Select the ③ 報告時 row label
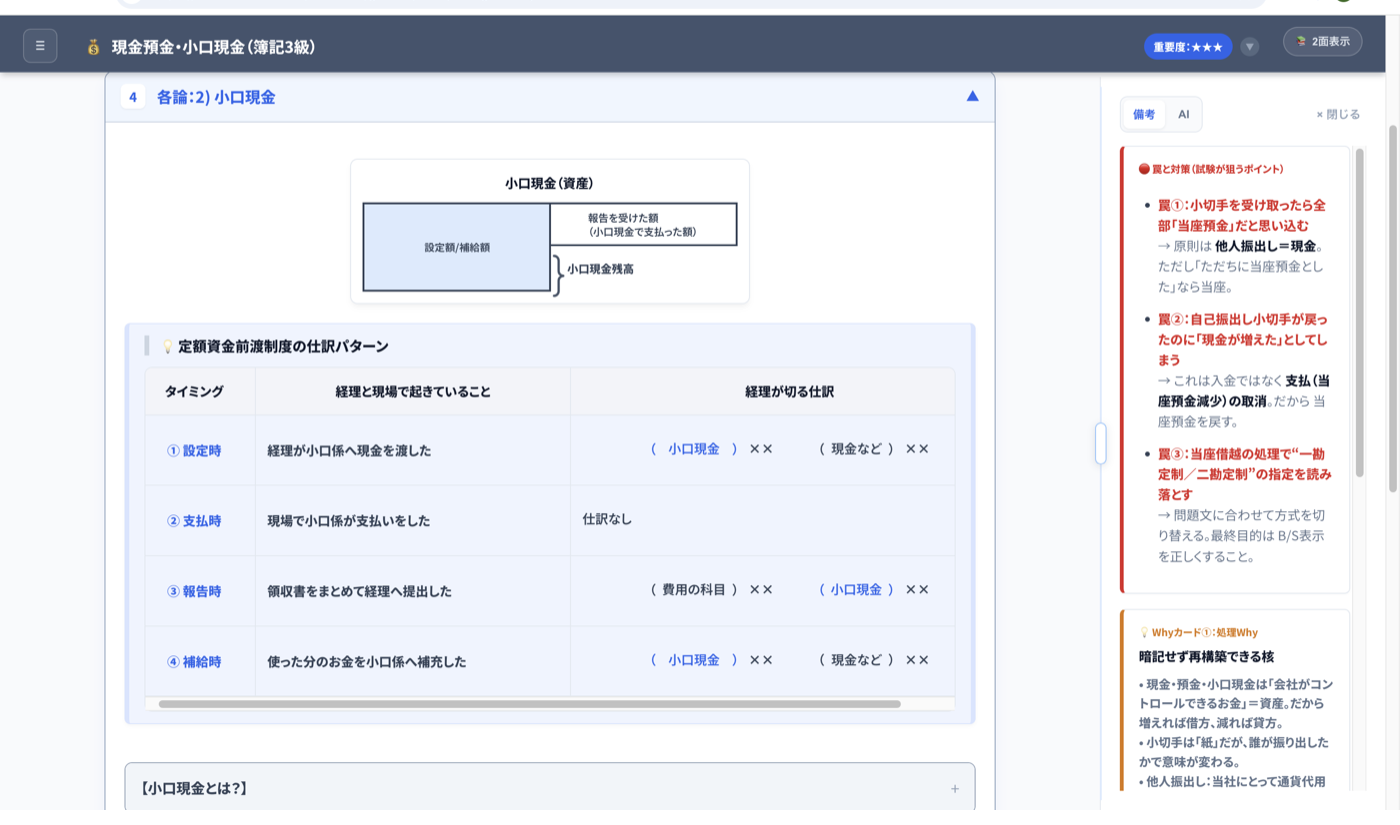This screenshot has height=825, width=1400. click(x=194, y=591)
